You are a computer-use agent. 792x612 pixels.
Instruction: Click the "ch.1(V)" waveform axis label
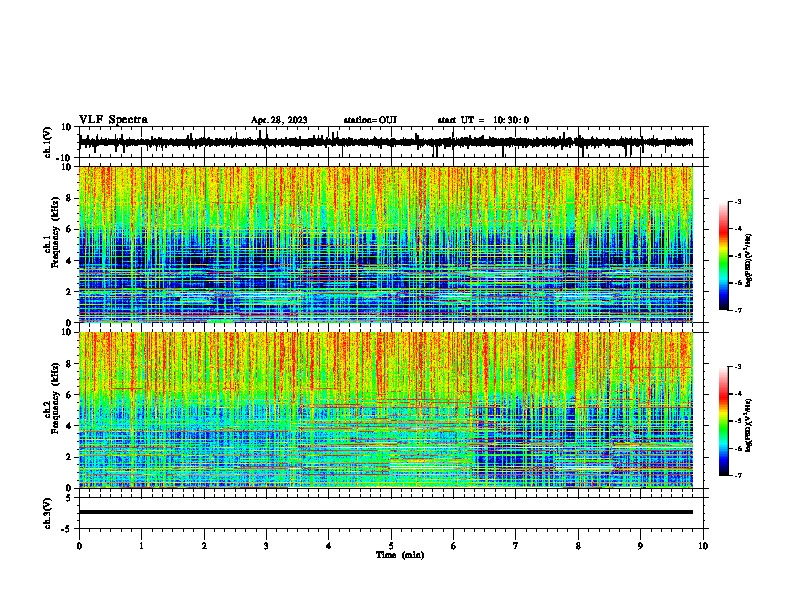point(48,142)
